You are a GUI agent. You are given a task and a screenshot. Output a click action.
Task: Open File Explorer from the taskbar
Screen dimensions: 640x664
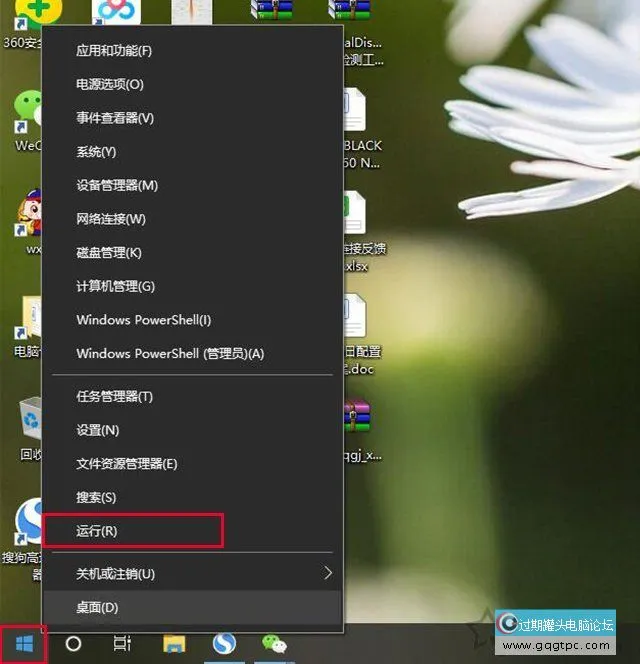click(174, 644)
